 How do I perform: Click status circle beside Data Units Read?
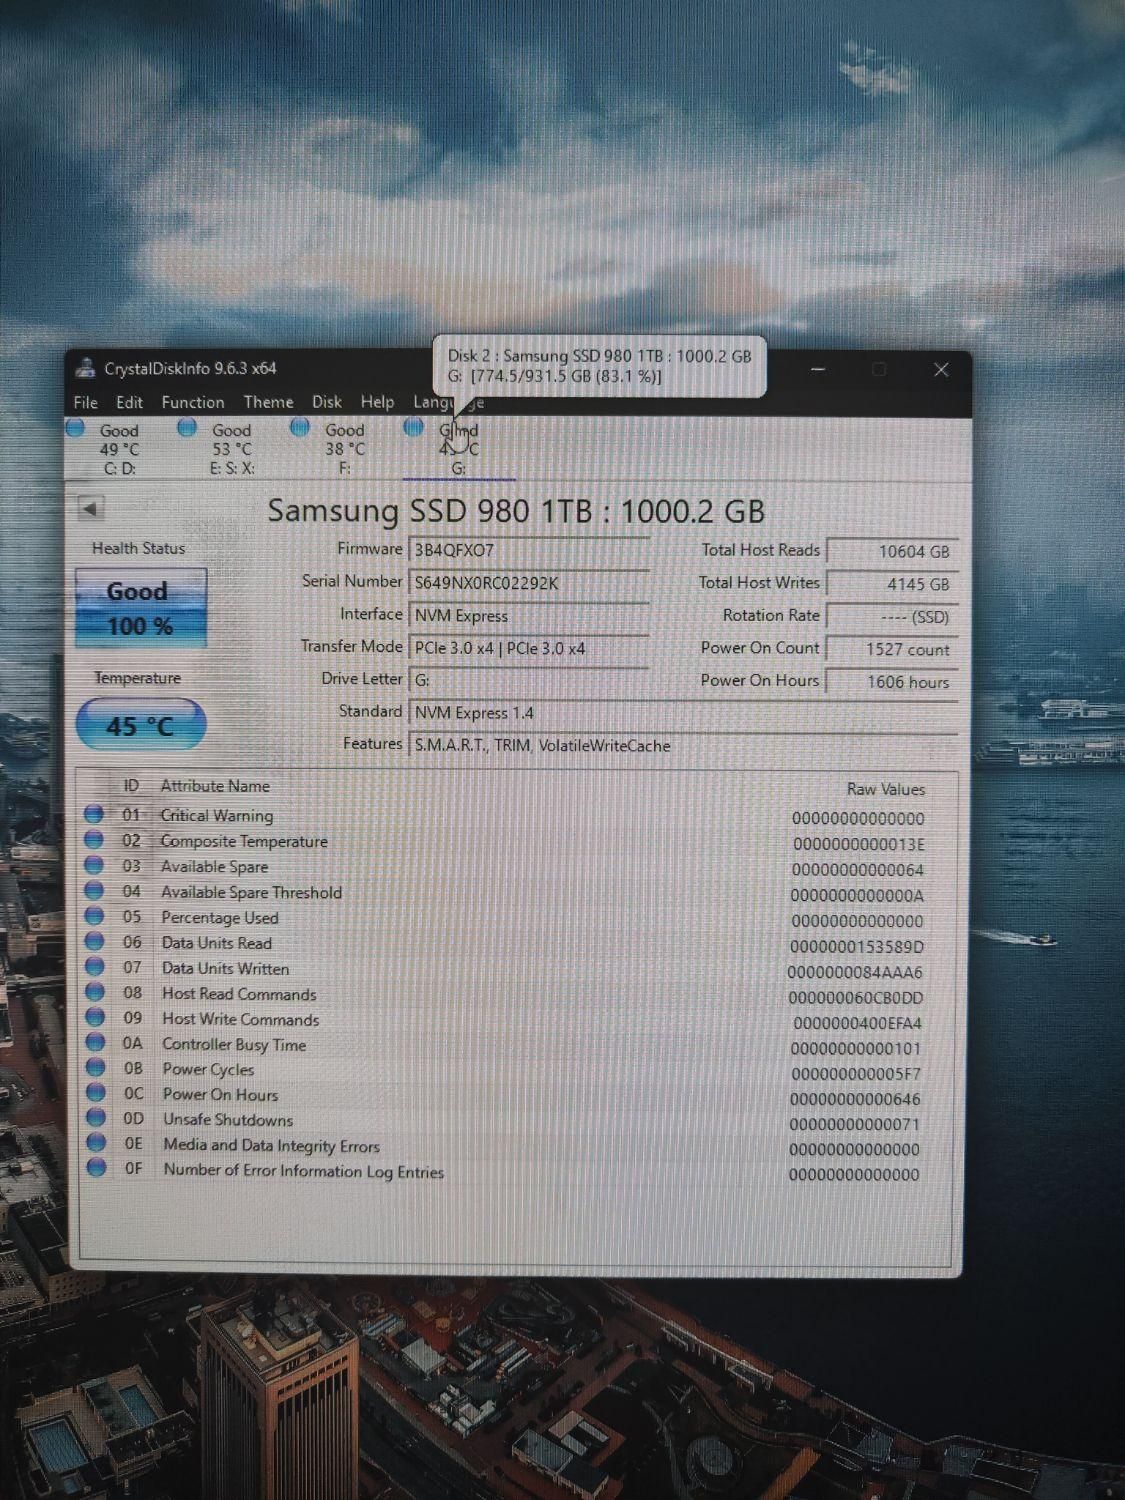(x=94, y=941)
